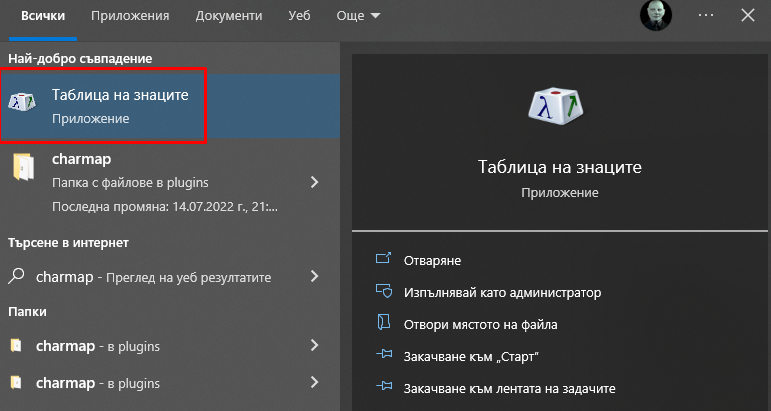771x411 pixels.
Task: Switch to the Всички tab
Action: click(43, 16)
